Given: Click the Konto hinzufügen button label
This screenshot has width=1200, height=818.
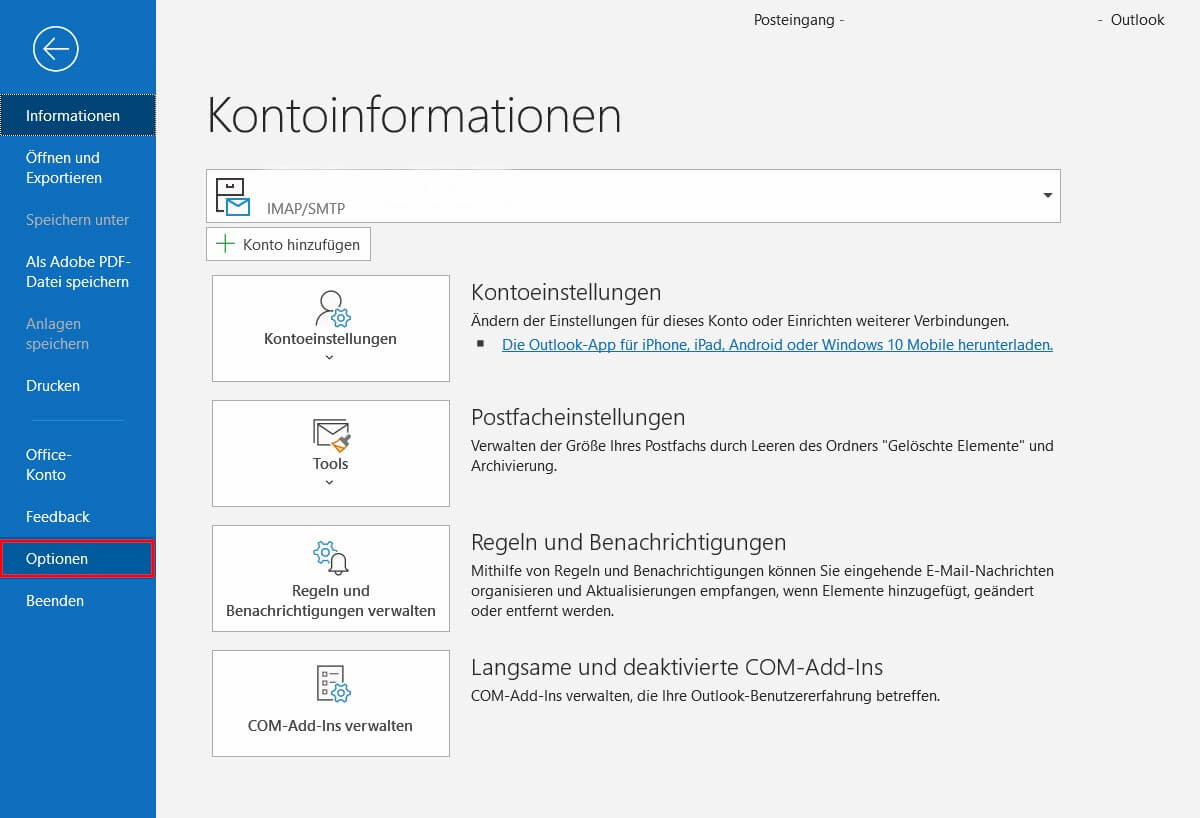Looking at the screenshot, I should [x=301, y=245].
